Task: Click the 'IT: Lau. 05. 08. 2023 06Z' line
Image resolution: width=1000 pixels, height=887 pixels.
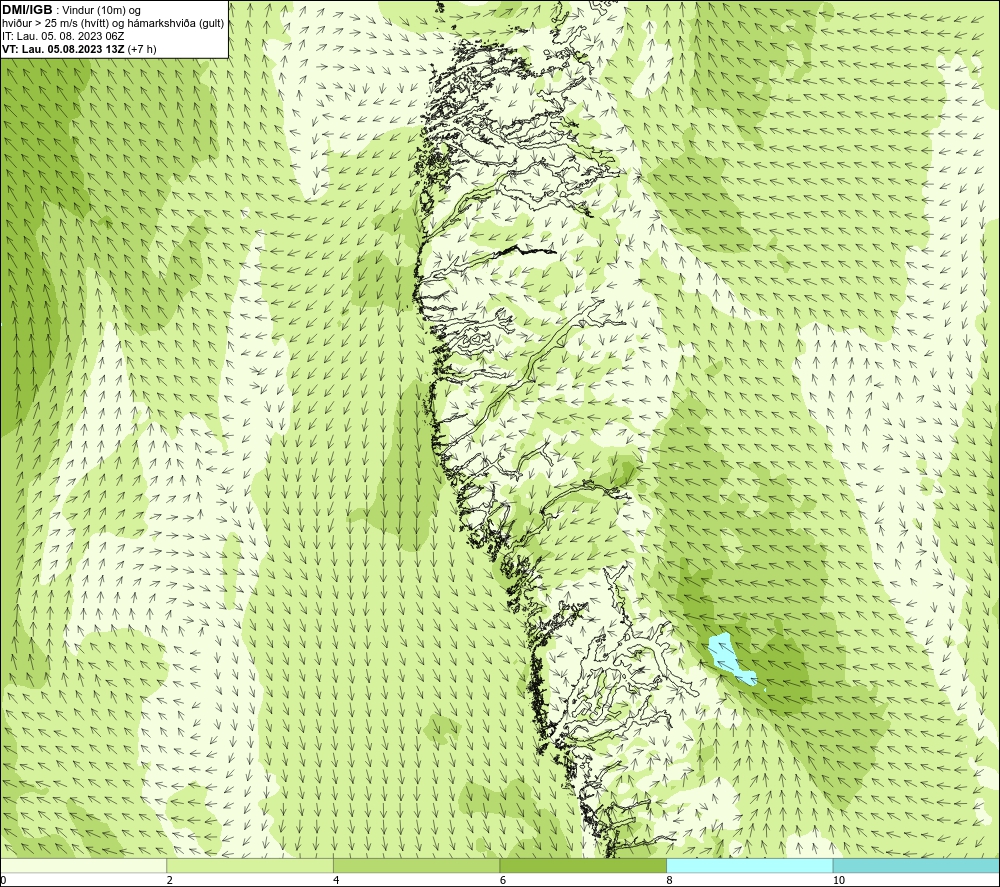Action: 63,36
